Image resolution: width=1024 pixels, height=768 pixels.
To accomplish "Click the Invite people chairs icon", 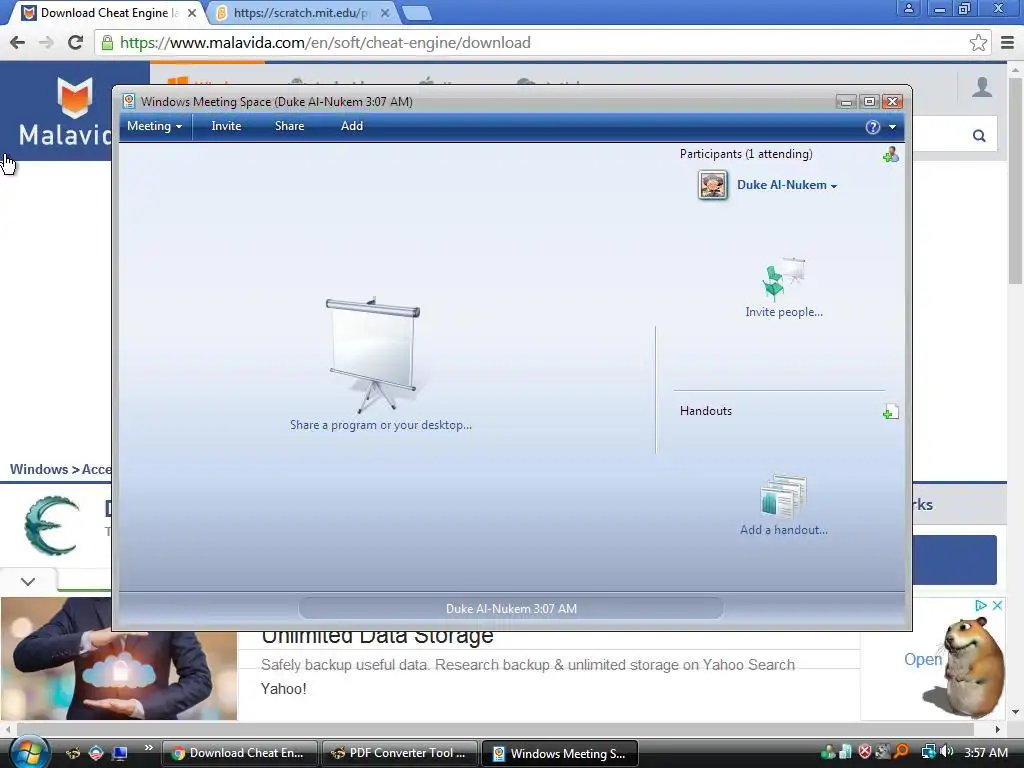I will click(783, 278).
